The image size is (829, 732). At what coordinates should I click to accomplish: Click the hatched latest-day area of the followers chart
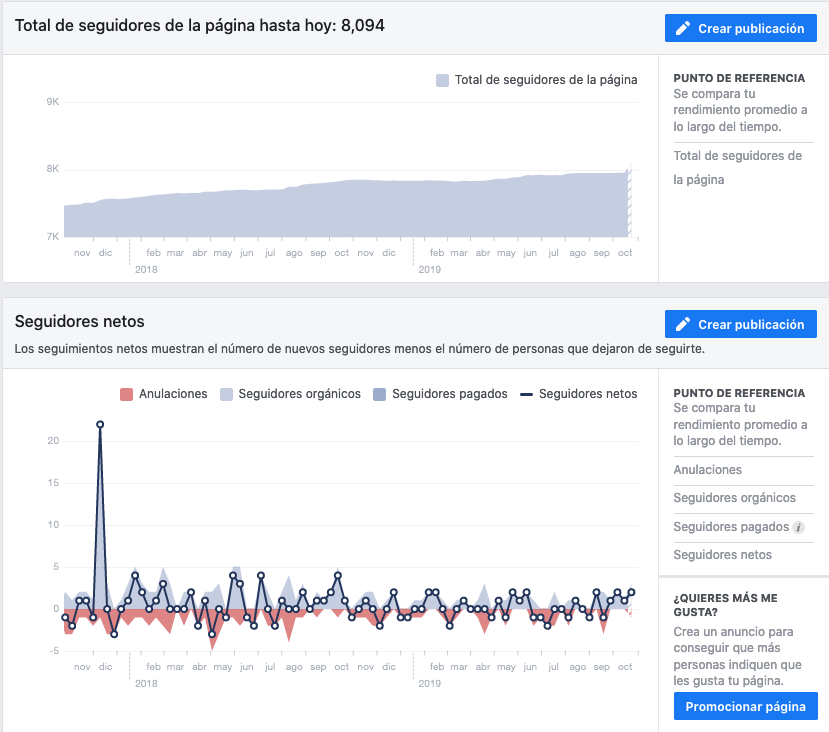[x=630, y=202]
